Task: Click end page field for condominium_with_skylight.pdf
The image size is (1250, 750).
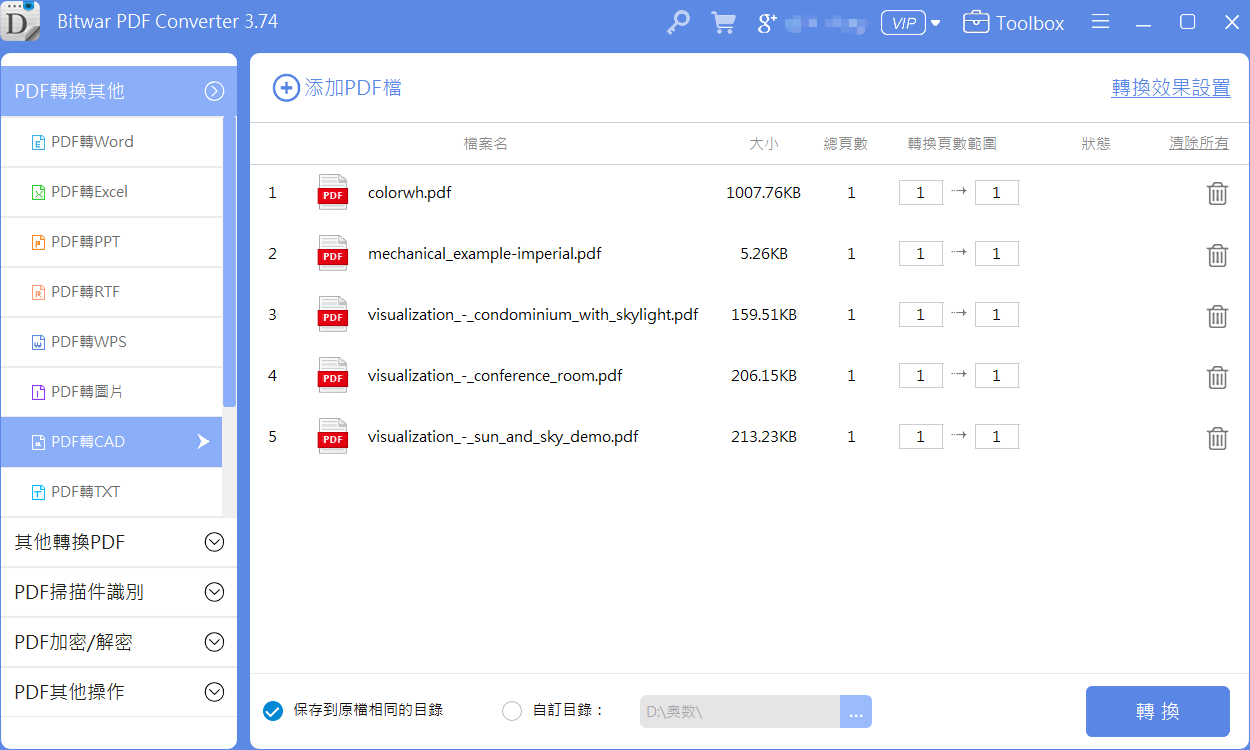Action: coord(997,315)
